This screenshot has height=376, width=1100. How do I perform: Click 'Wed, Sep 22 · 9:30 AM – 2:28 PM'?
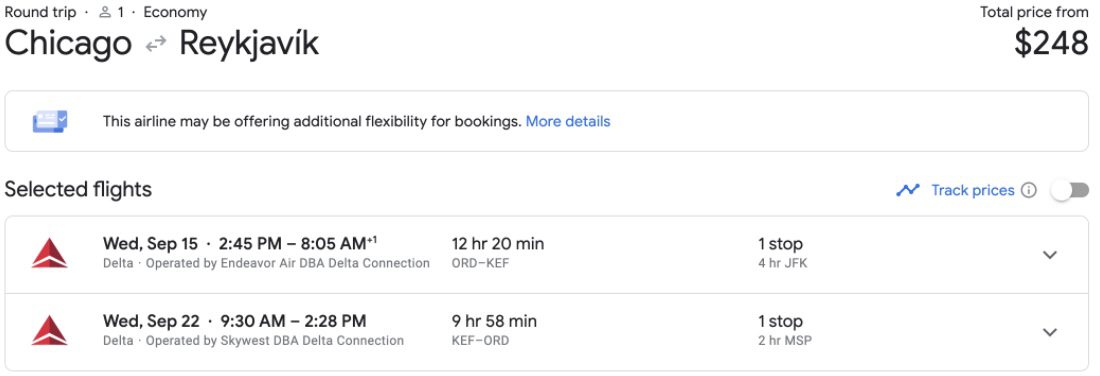point(234,321)
